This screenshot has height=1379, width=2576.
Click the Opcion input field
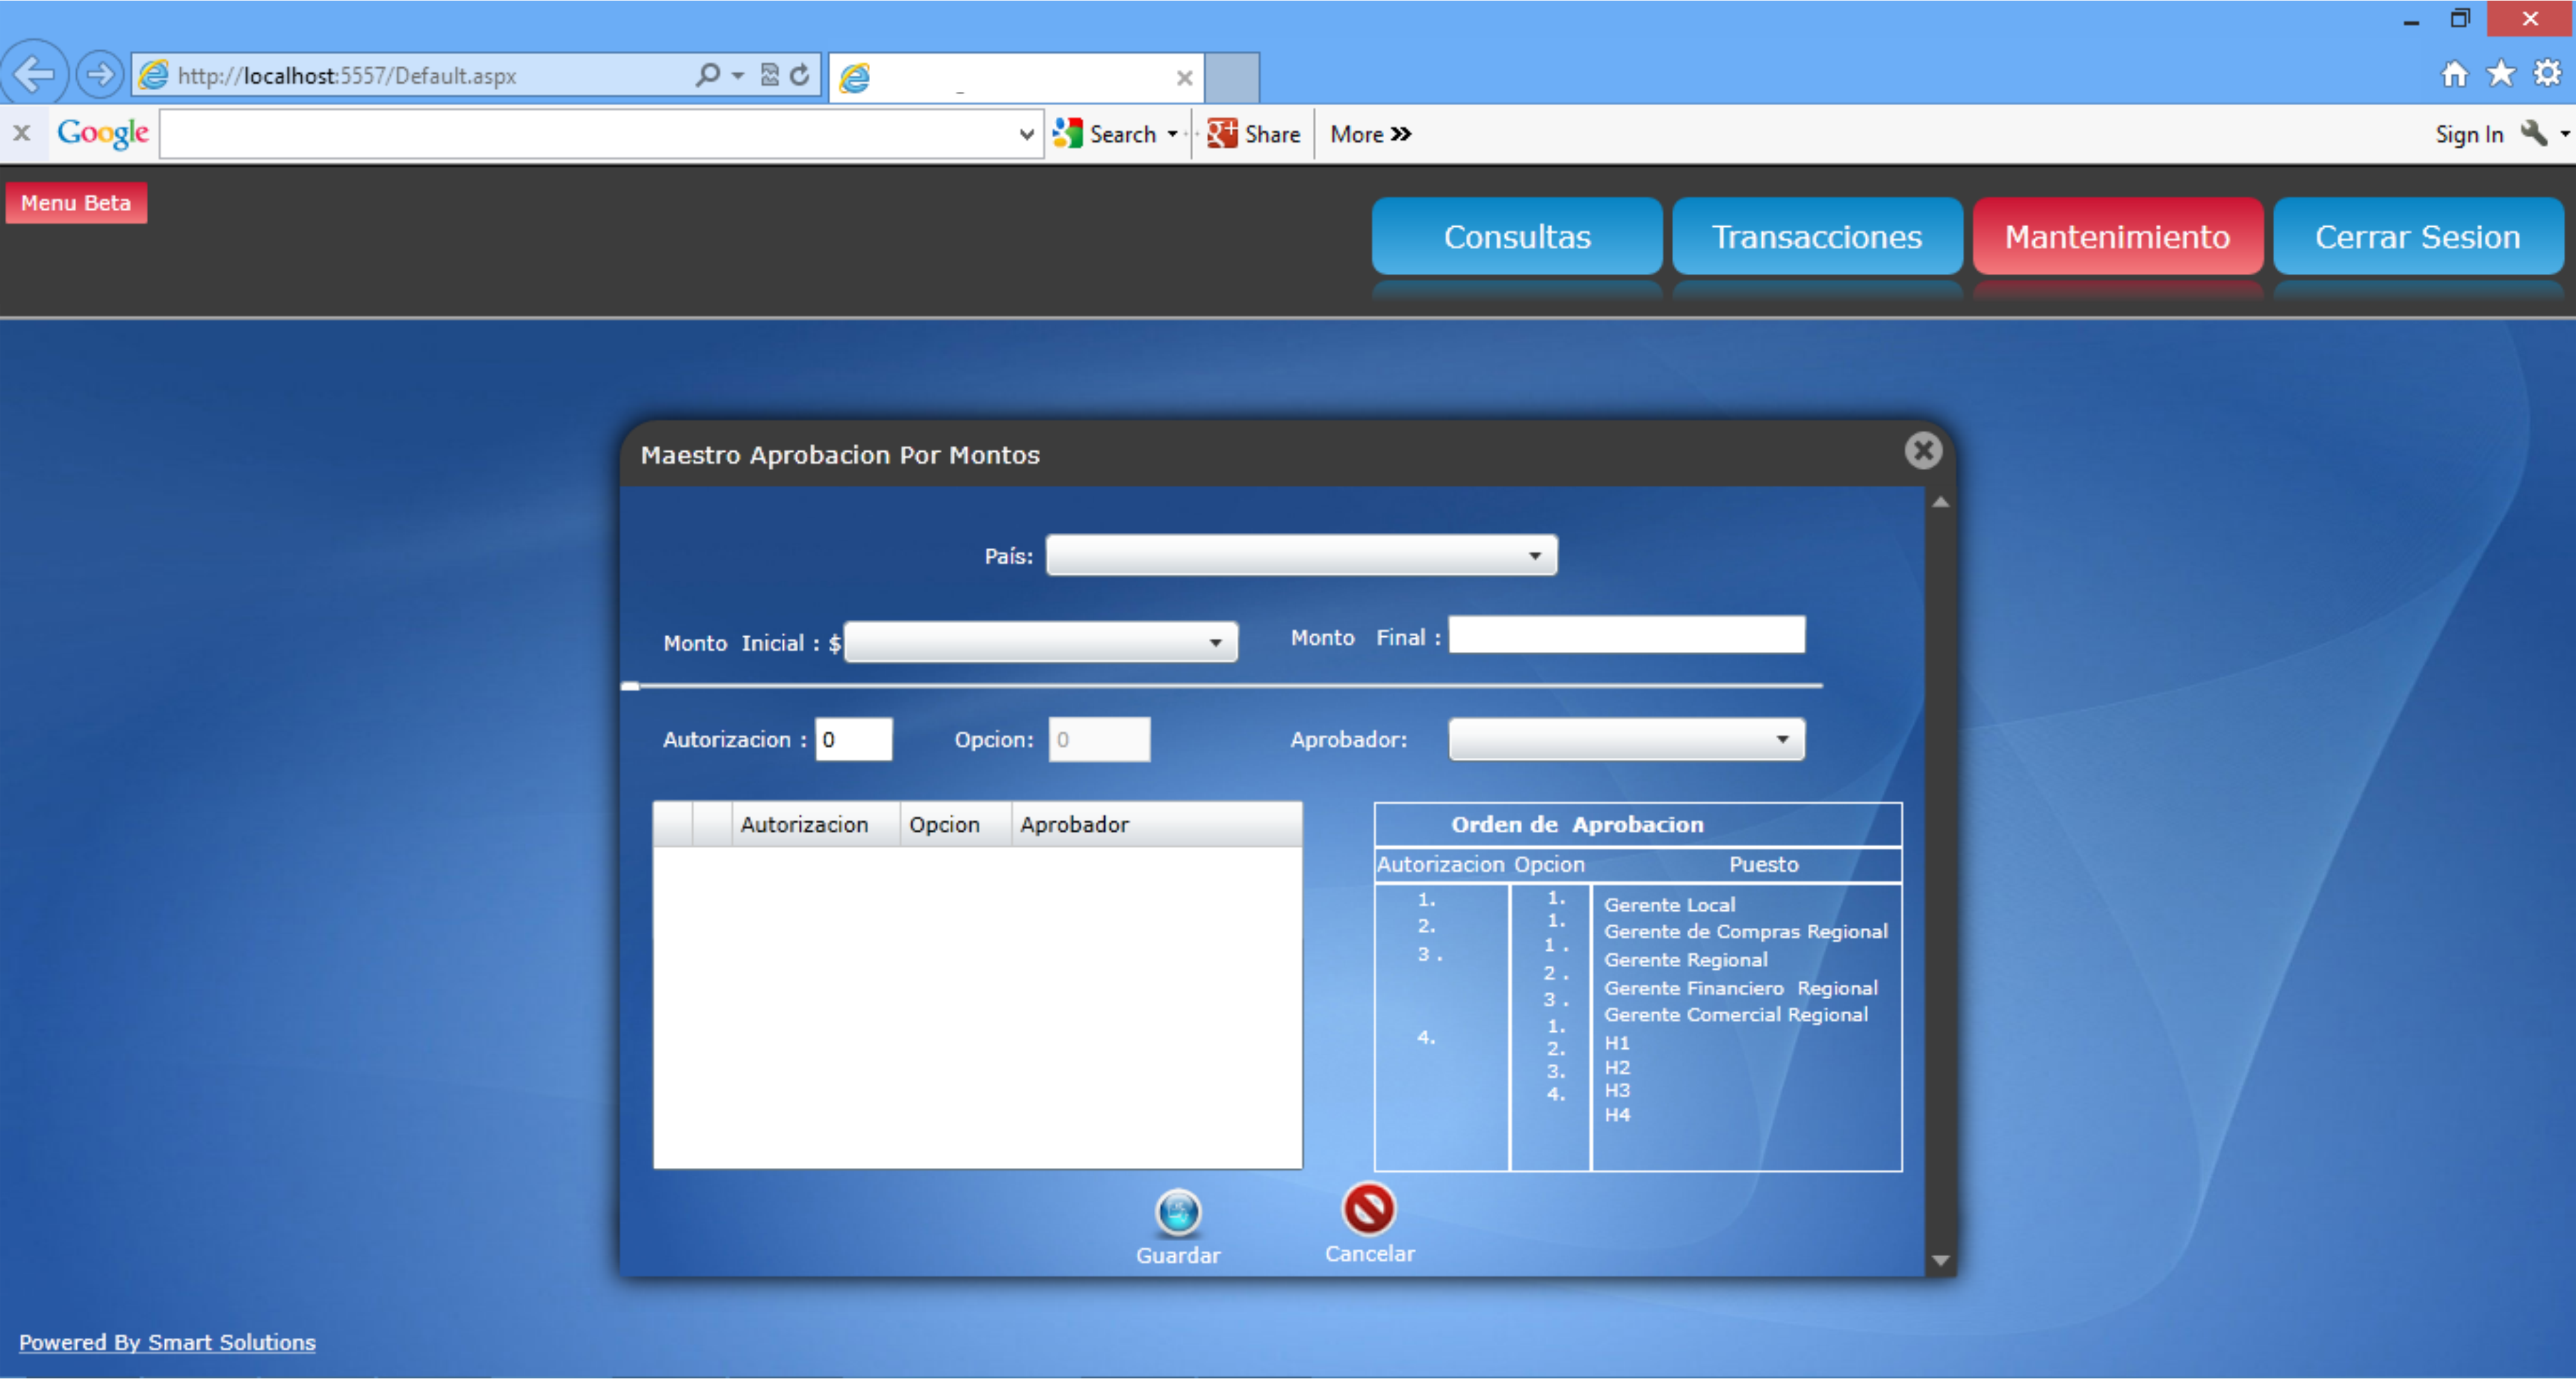pyautogui.click(x=1099, y=739)
